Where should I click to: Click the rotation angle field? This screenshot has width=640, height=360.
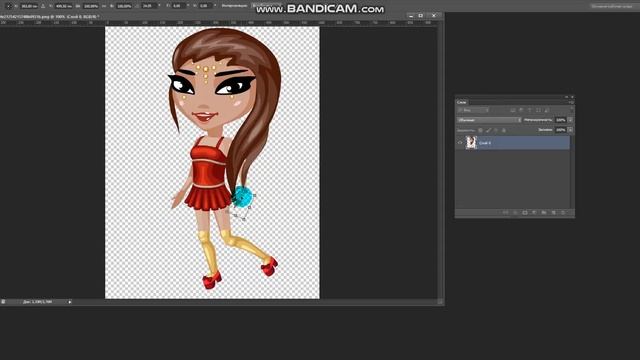pyautogui.click(x=149, y=6)
